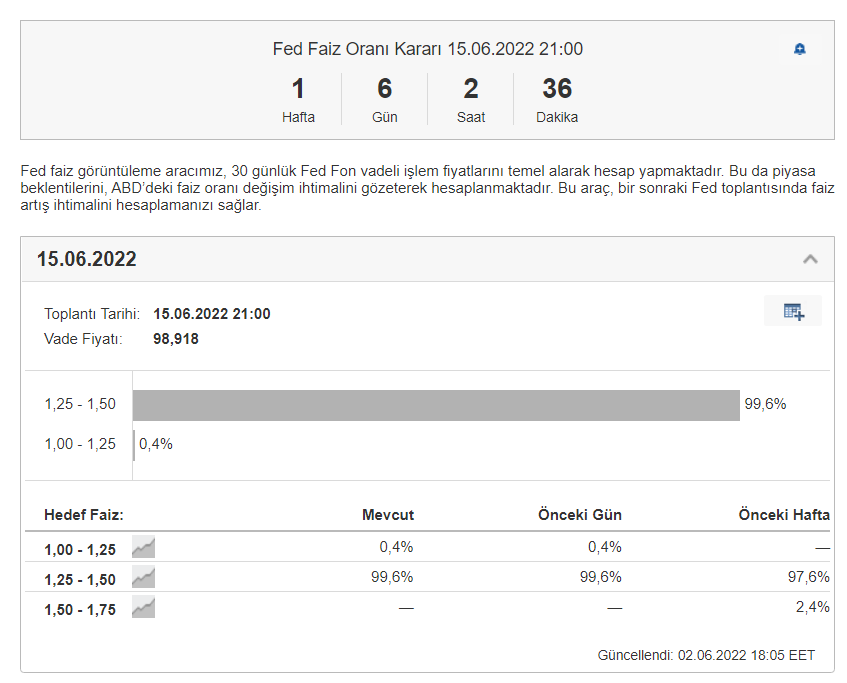Image resolution: width=847 pixels, height=683 pixels.
Task: Click the 1,00 - 1,25 table row label
Action: pyautogui.click(x=80, y=550)
